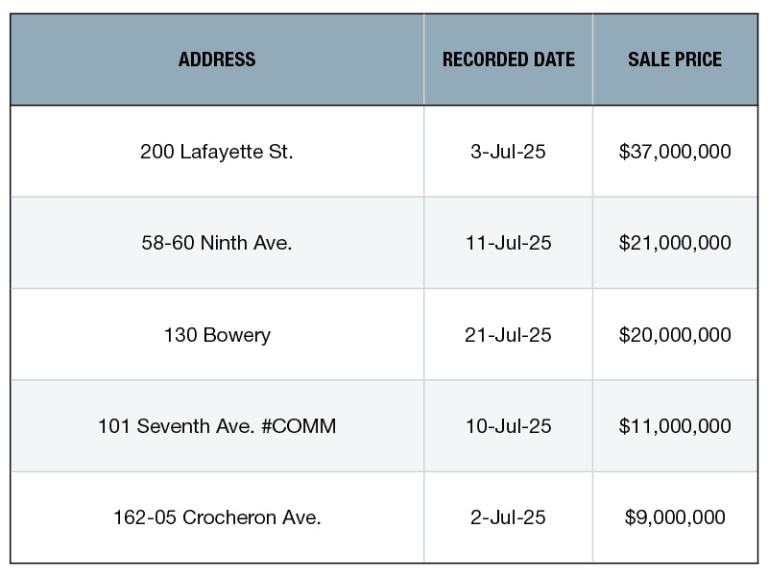The image size is (768, 576).
Task: Click the 21-Jul-25 recorded date
Action: pos(508,335)
